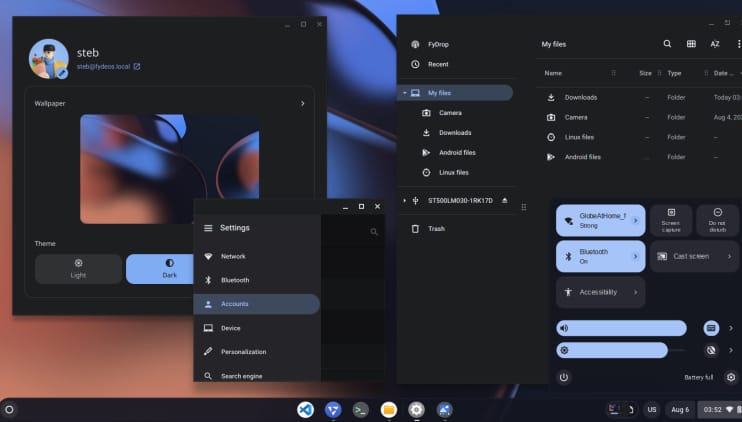Open the Settings hamburger menu
742x422 pixels.
(208, 228)
